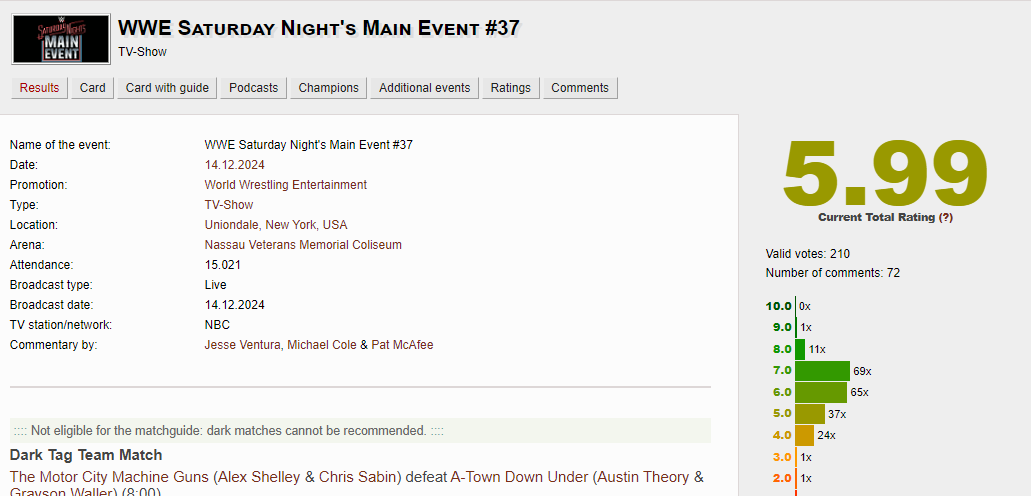Click the orange 4.0 rating bar
The height and width of the screenshot is (496, 1031).
click(804, 435)
